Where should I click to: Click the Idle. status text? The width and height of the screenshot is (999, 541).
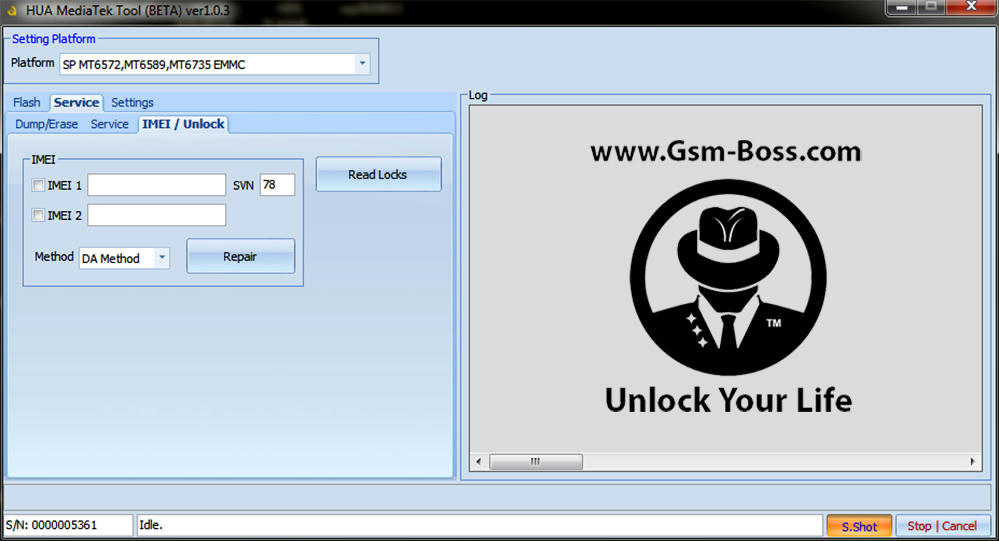point(151,525)
